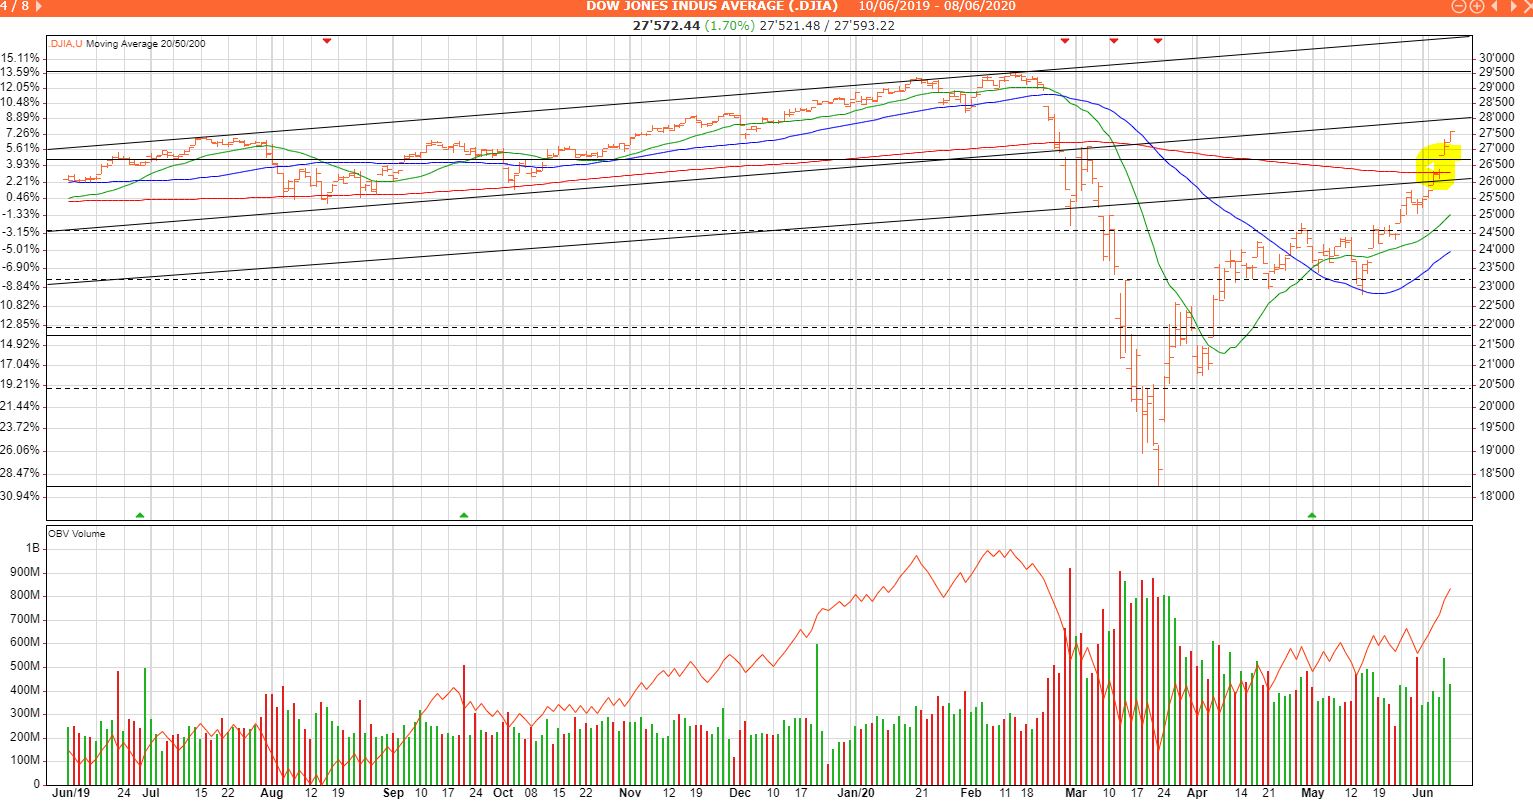Screen dimensions: 1533x801
Task: Go to previous period with left arrow
Action: (x=1494, y=6)
